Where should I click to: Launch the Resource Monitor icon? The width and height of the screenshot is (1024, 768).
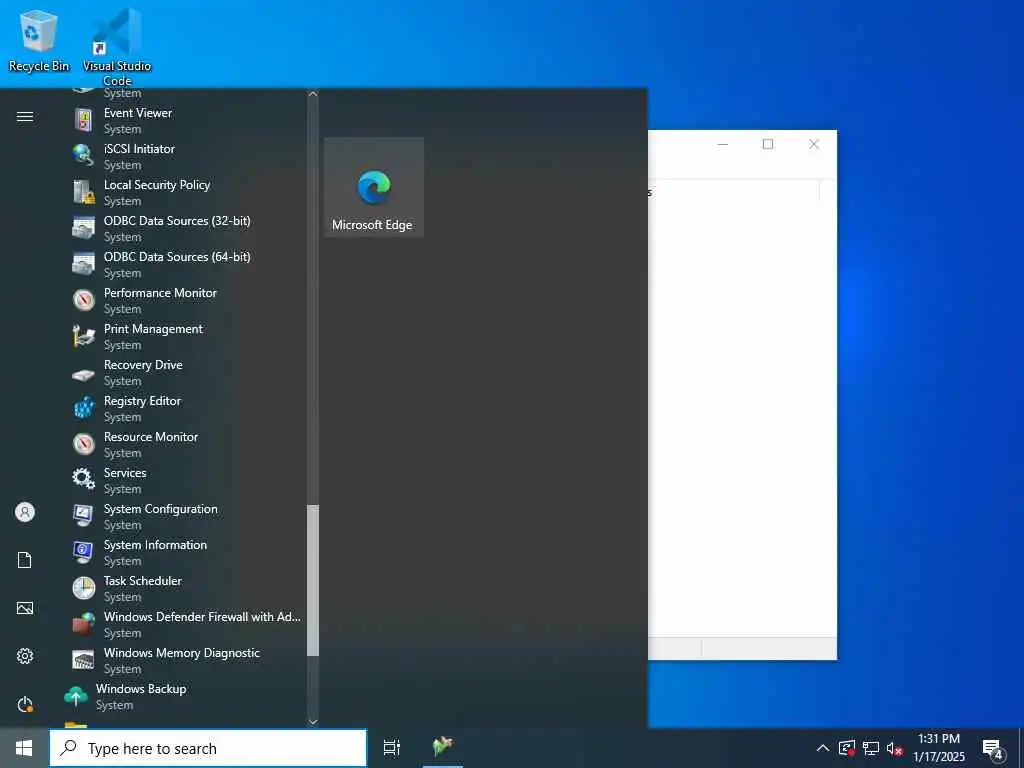coord(83,443)
